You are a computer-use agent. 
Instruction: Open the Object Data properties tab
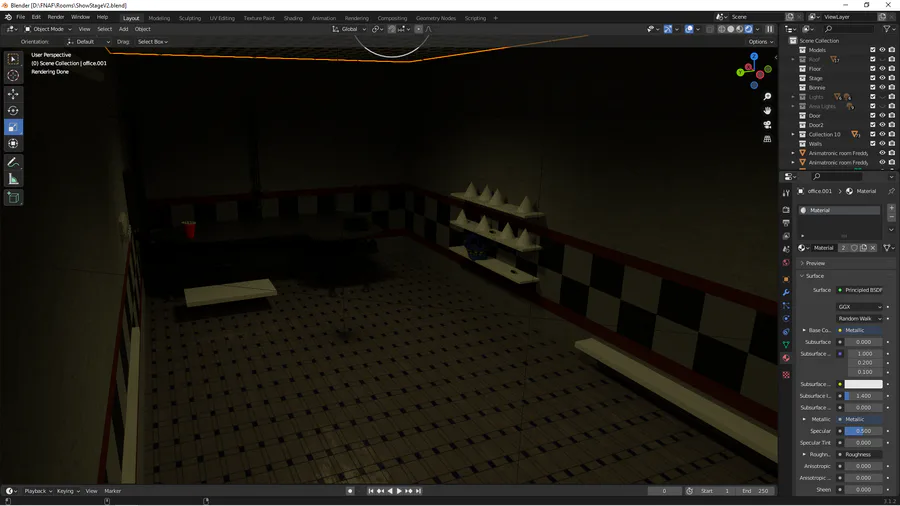tap(786, 345)
